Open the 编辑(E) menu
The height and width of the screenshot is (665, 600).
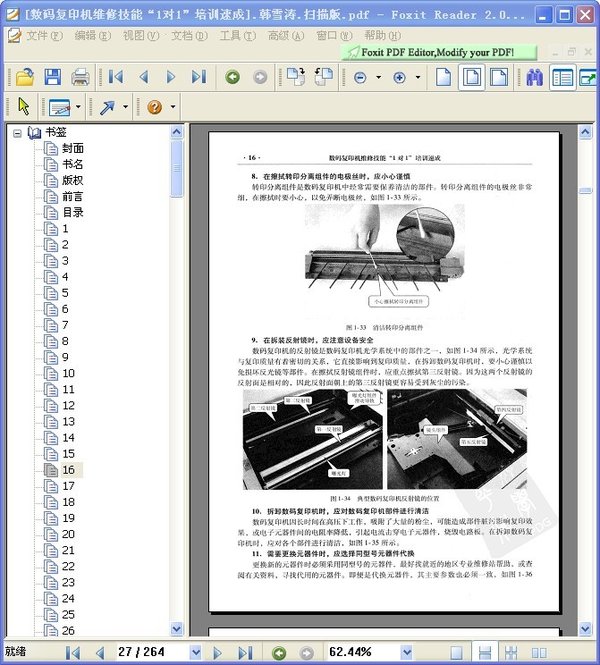point(92,36)
